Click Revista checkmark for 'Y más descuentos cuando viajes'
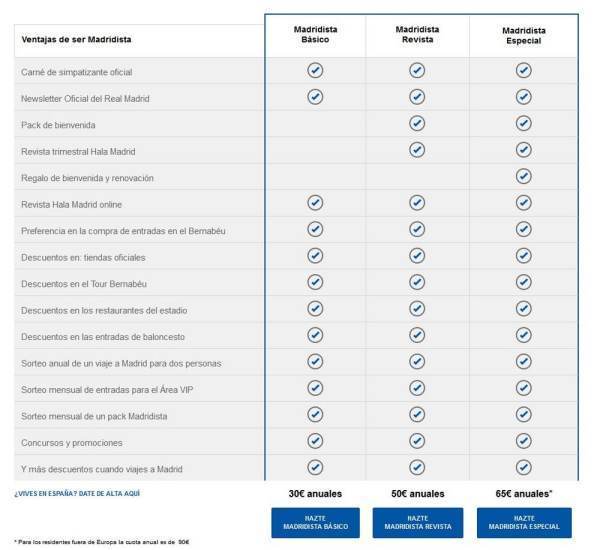 pyautogui.click(x=418, y=467)
